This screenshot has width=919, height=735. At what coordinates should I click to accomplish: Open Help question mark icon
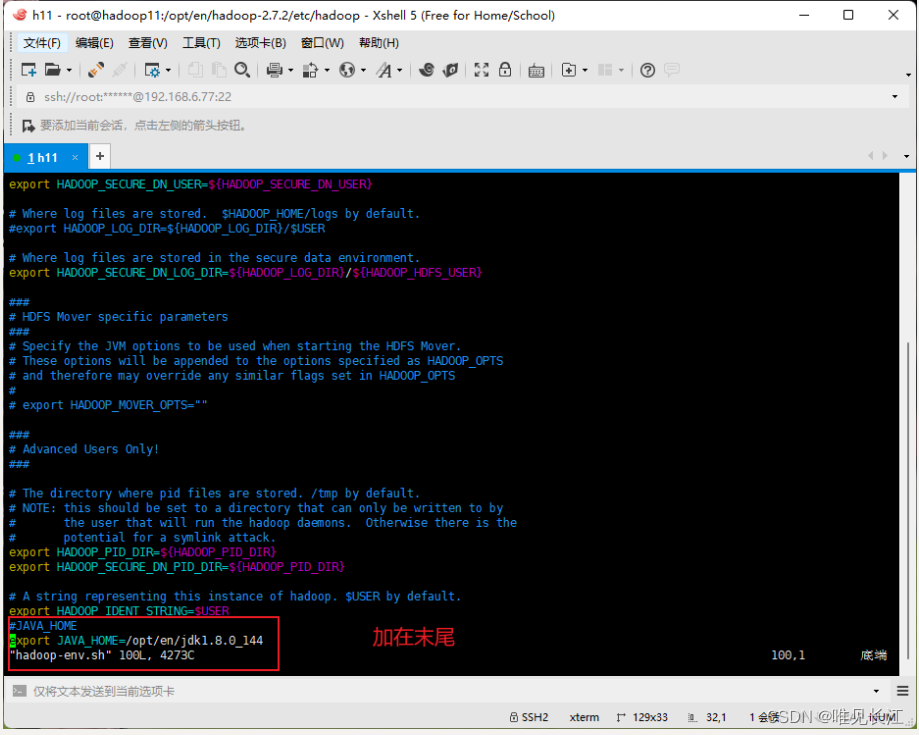click(648, 70)
